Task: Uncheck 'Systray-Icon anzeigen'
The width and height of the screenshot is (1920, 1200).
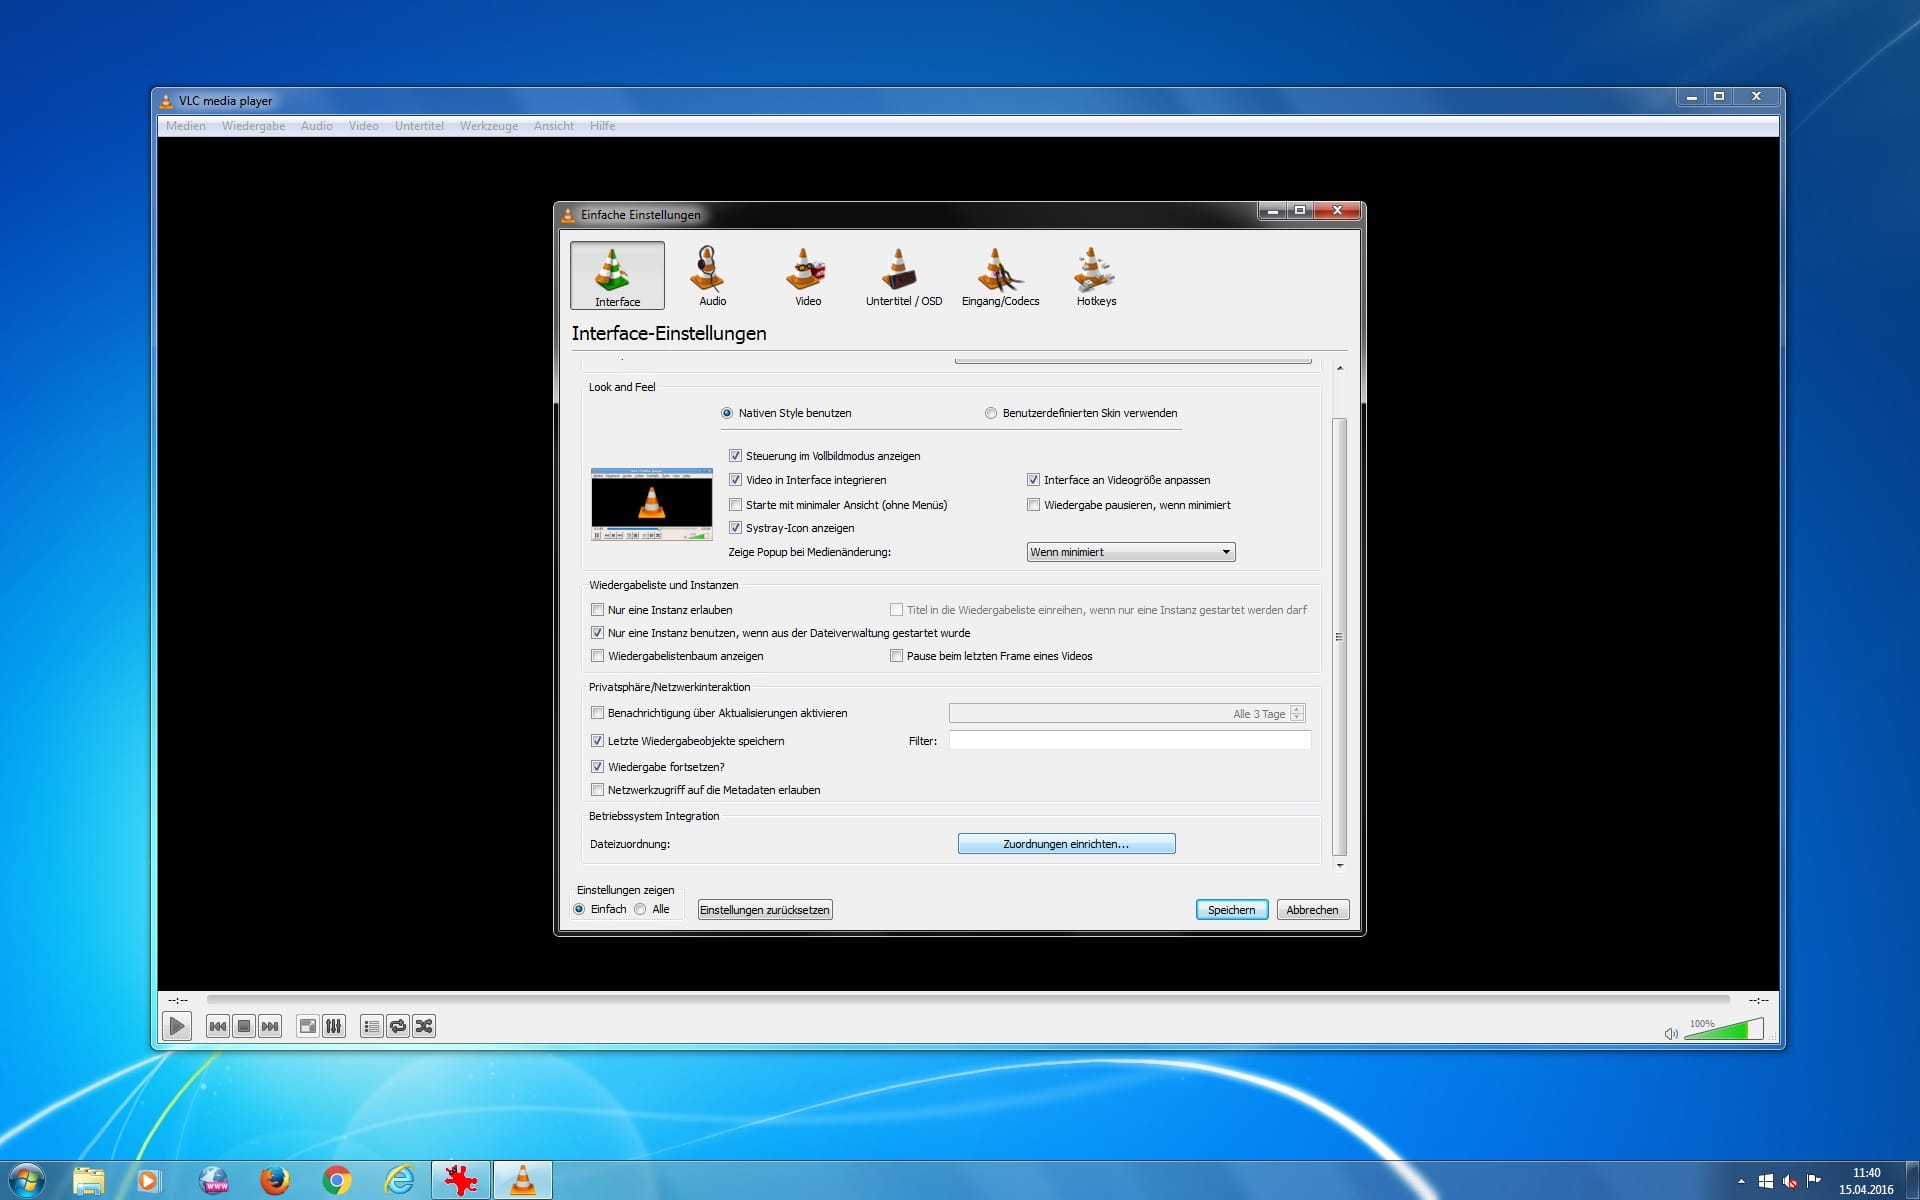Action: tap(735, 528)
